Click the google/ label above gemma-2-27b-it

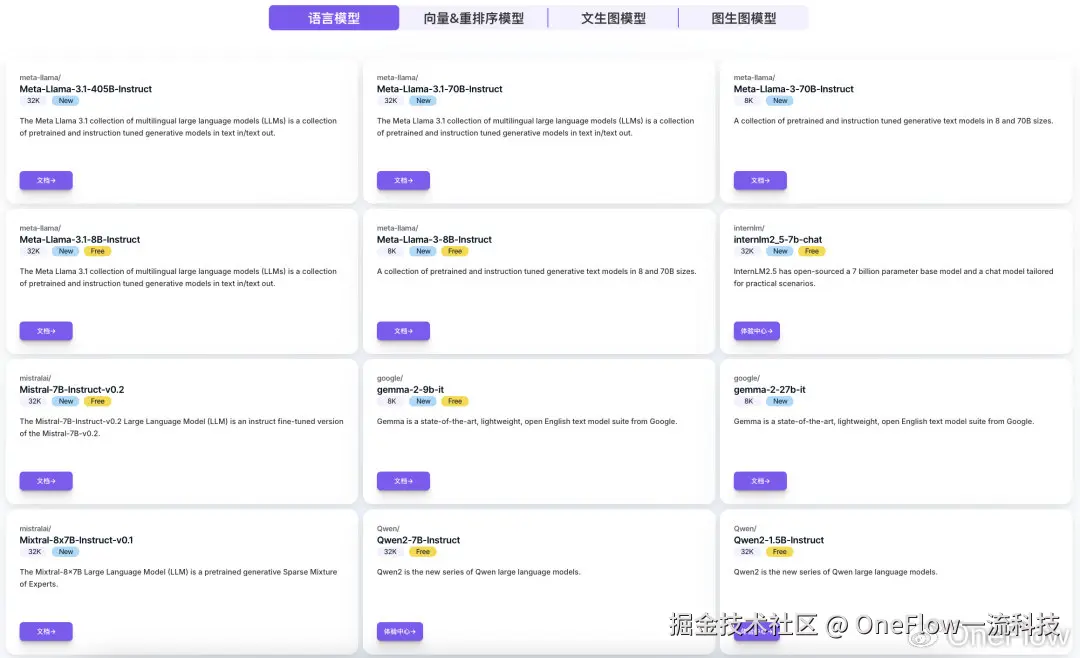click(747, 378)
